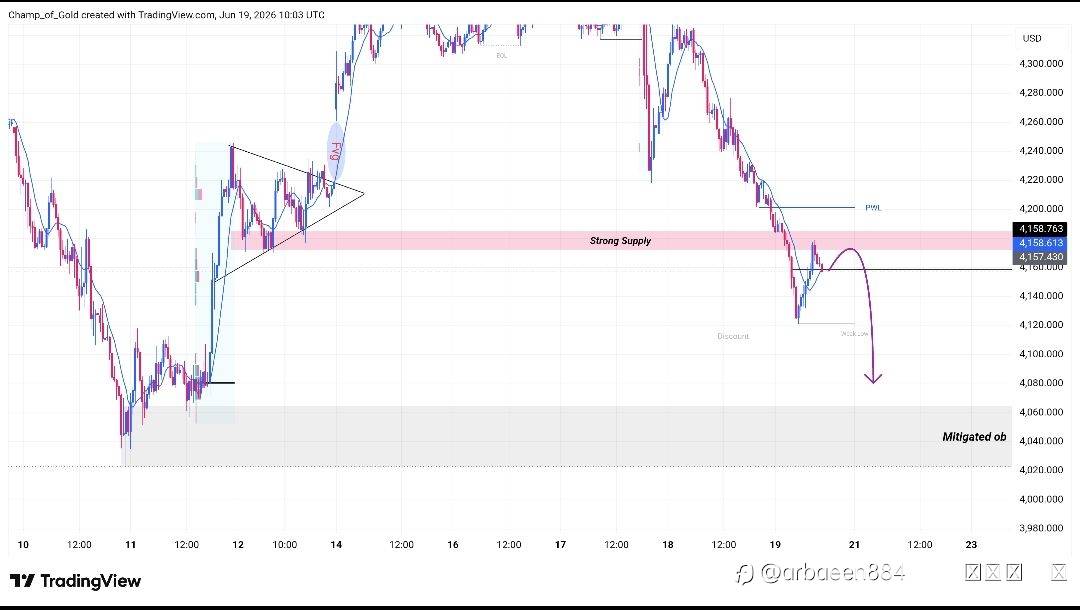Screen dimensions: 1080x610
Task: Click the 4,020.000 price axis label
Action: (x=1041, y=470)
